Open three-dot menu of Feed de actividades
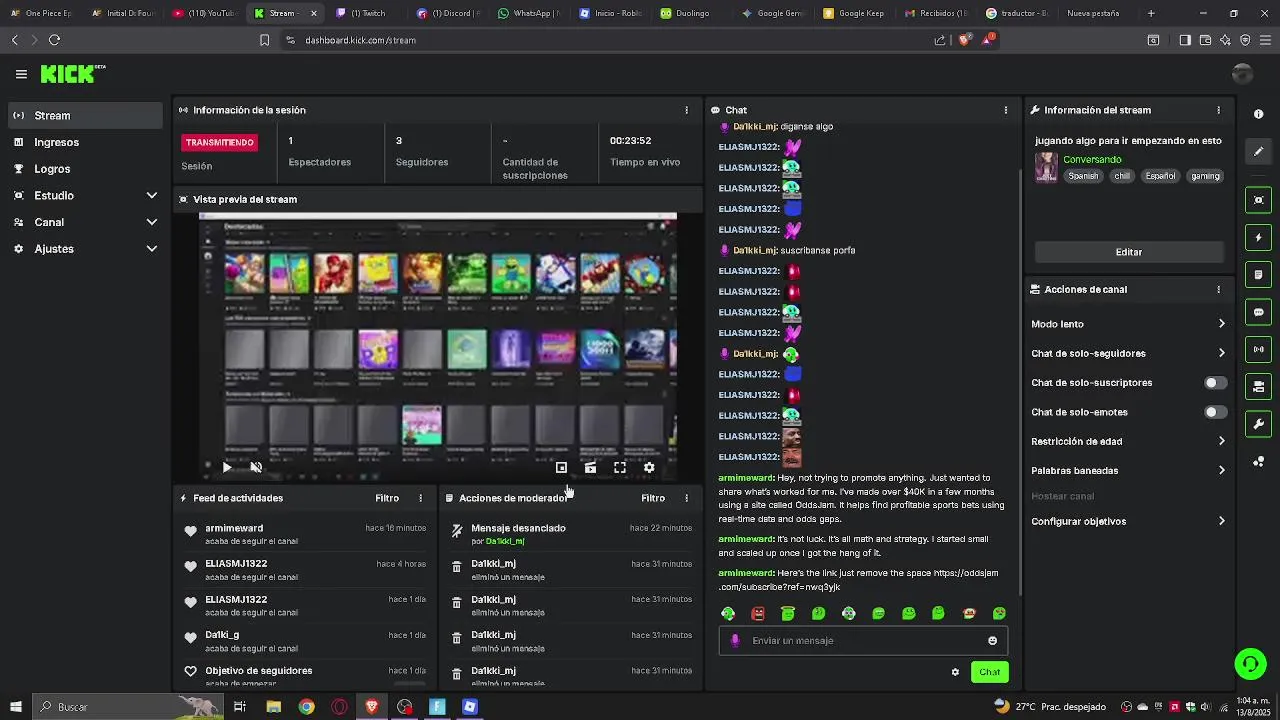 click(x=420, y=498)
